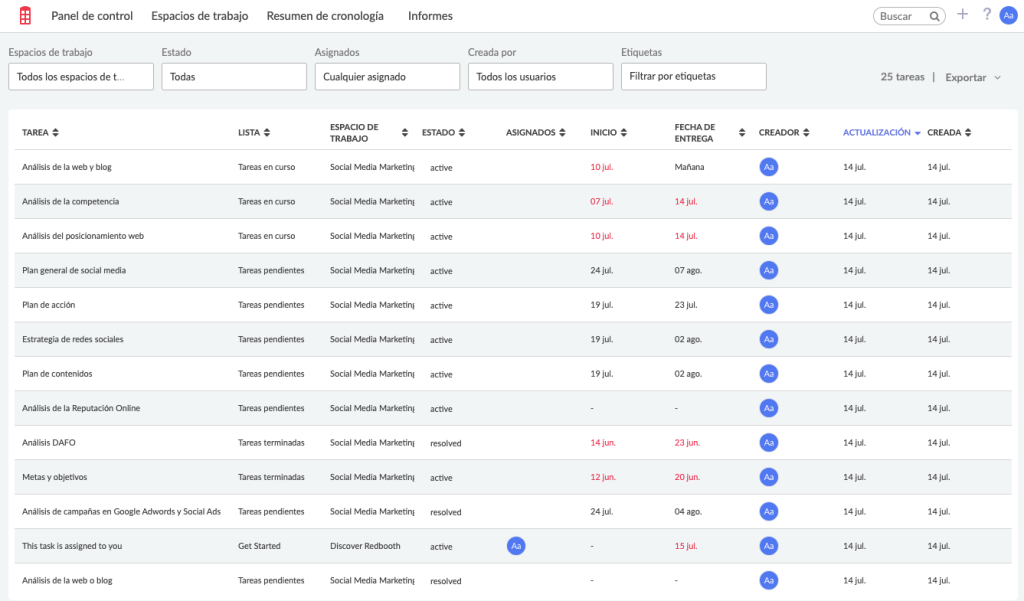Click the creator avatar for Análisis DAFO
This screenshot has width=1024, height=601.
point(769,442)
